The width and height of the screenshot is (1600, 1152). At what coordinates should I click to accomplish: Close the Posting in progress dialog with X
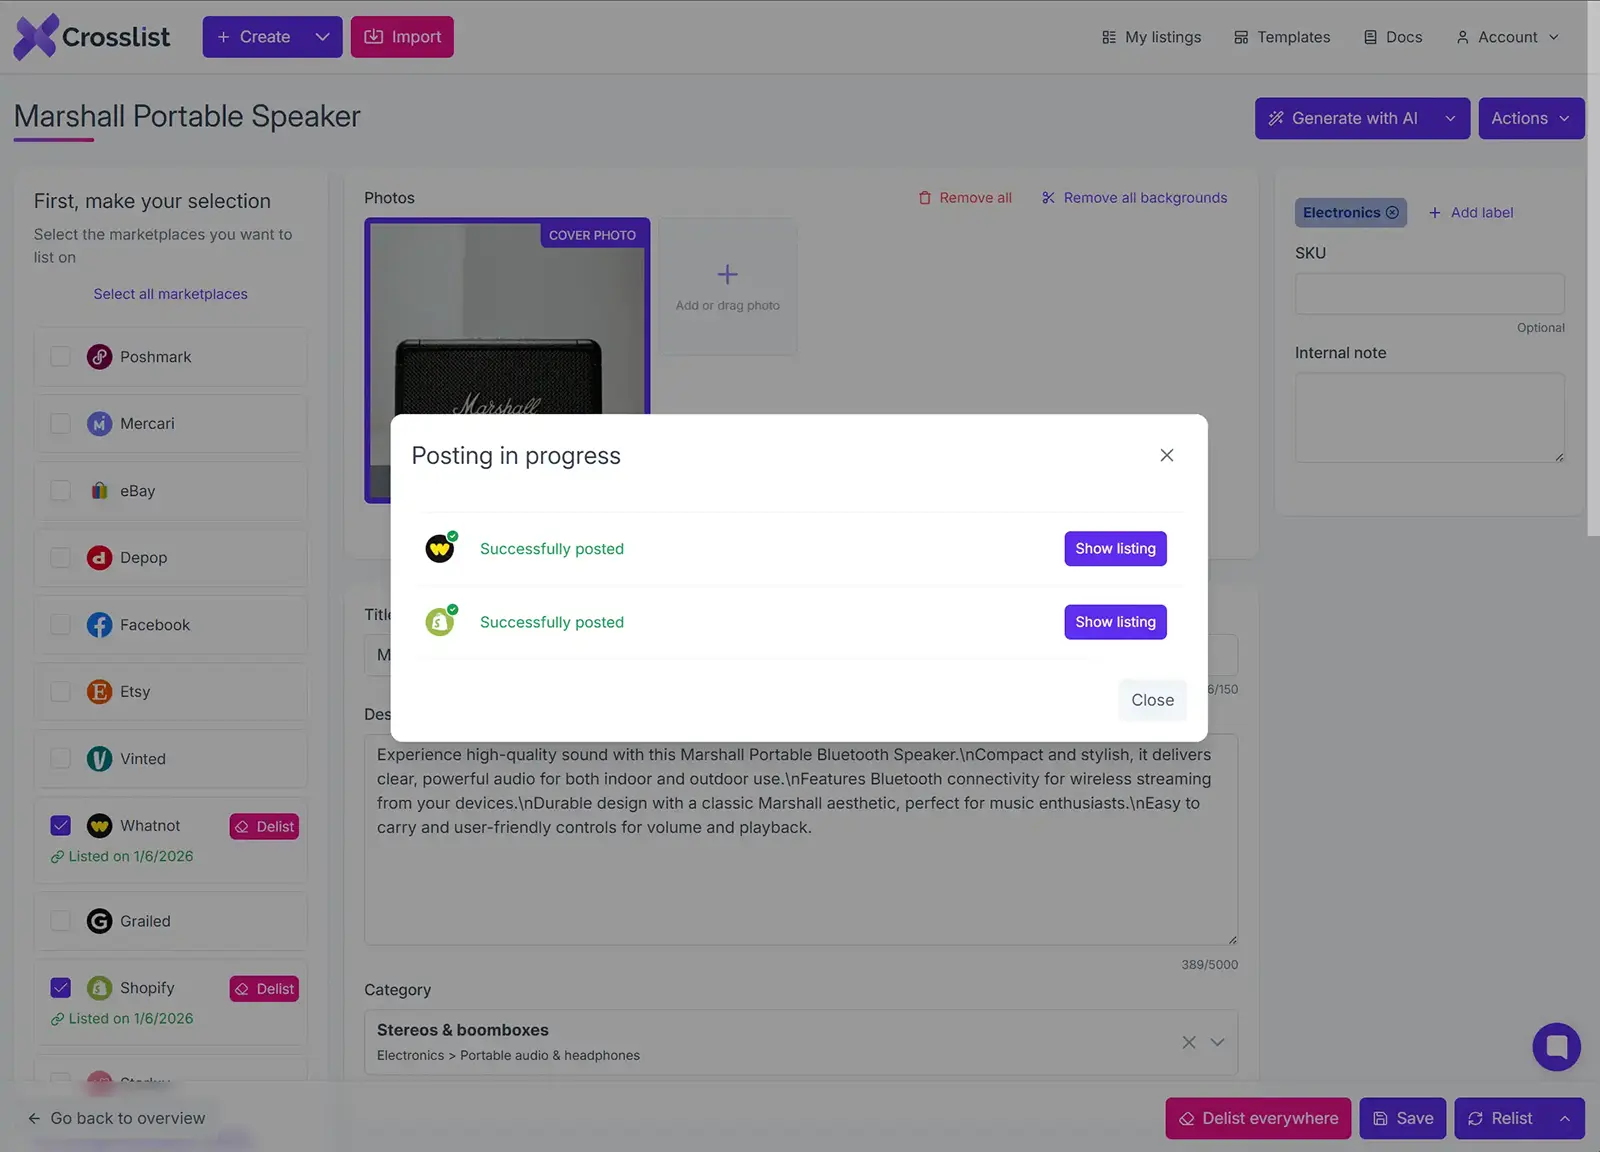click(1167, 455)
